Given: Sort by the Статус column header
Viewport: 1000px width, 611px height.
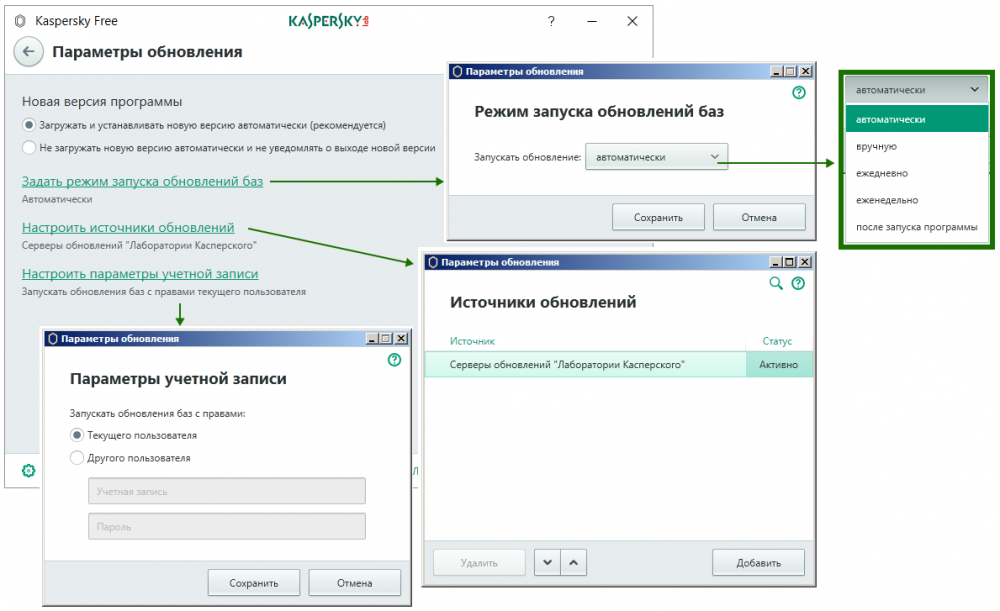Looking at the screenshot, I should pos(777,341).
